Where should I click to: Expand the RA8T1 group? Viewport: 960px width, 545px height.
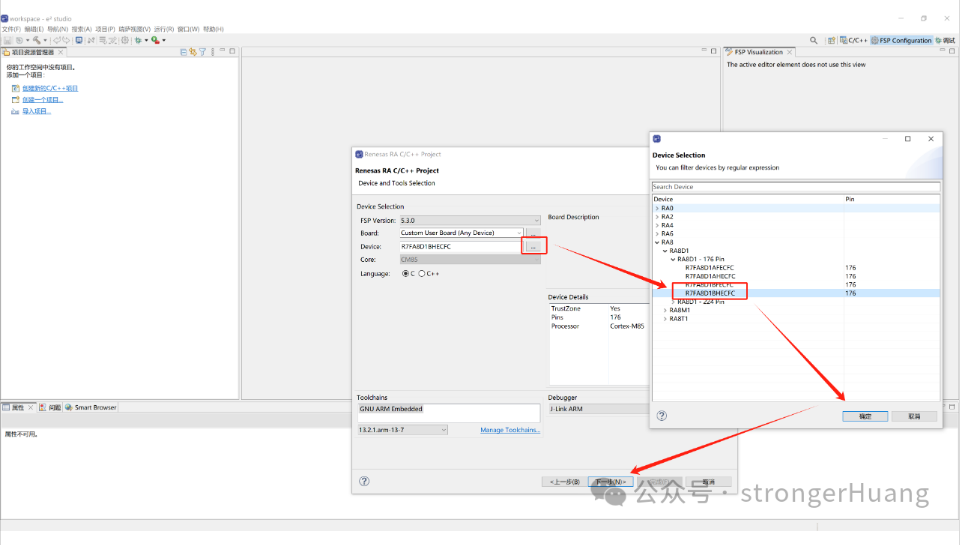(665, 319)
